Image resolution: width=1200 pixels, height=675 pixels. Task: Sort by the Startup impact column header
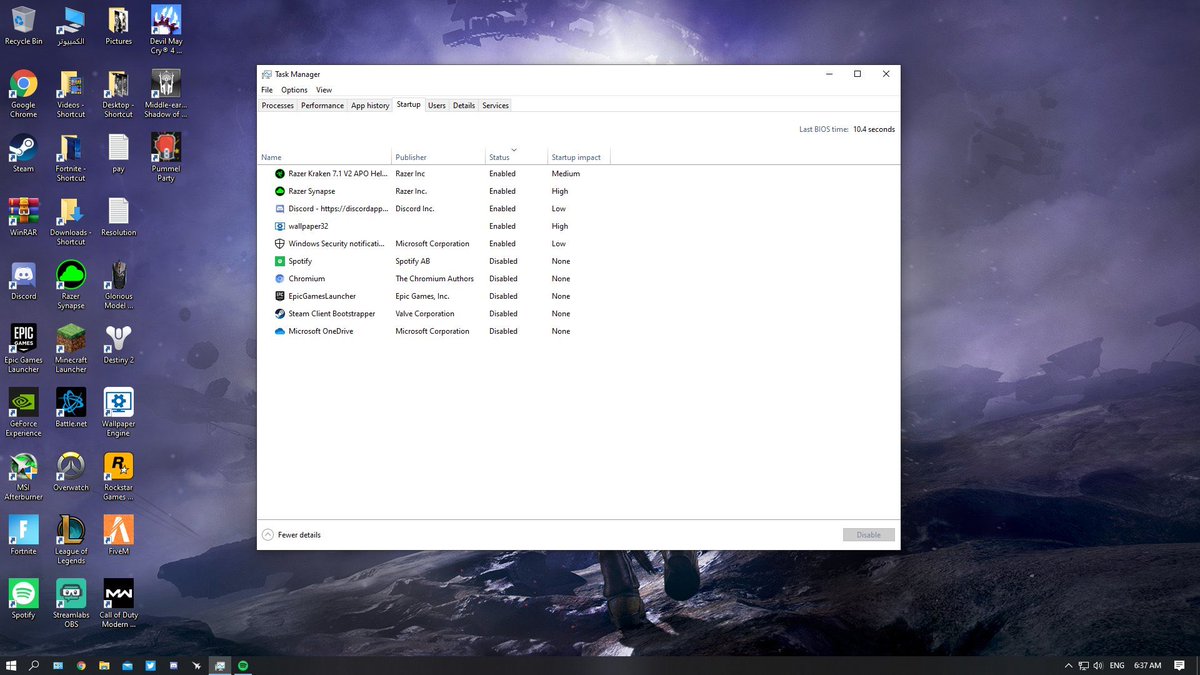point(577,157)
